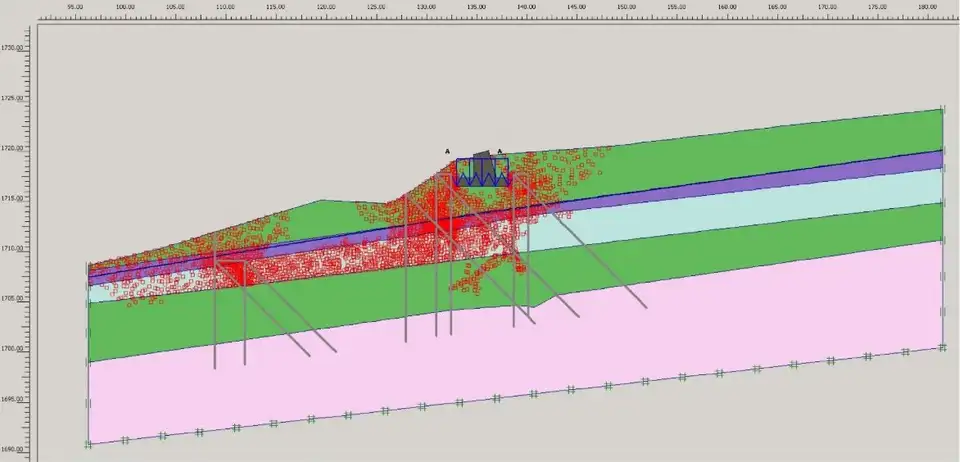The image size is (960, 462).
Task: Click the 170.00 horizontal ruler label
Action: click(827, 6)
